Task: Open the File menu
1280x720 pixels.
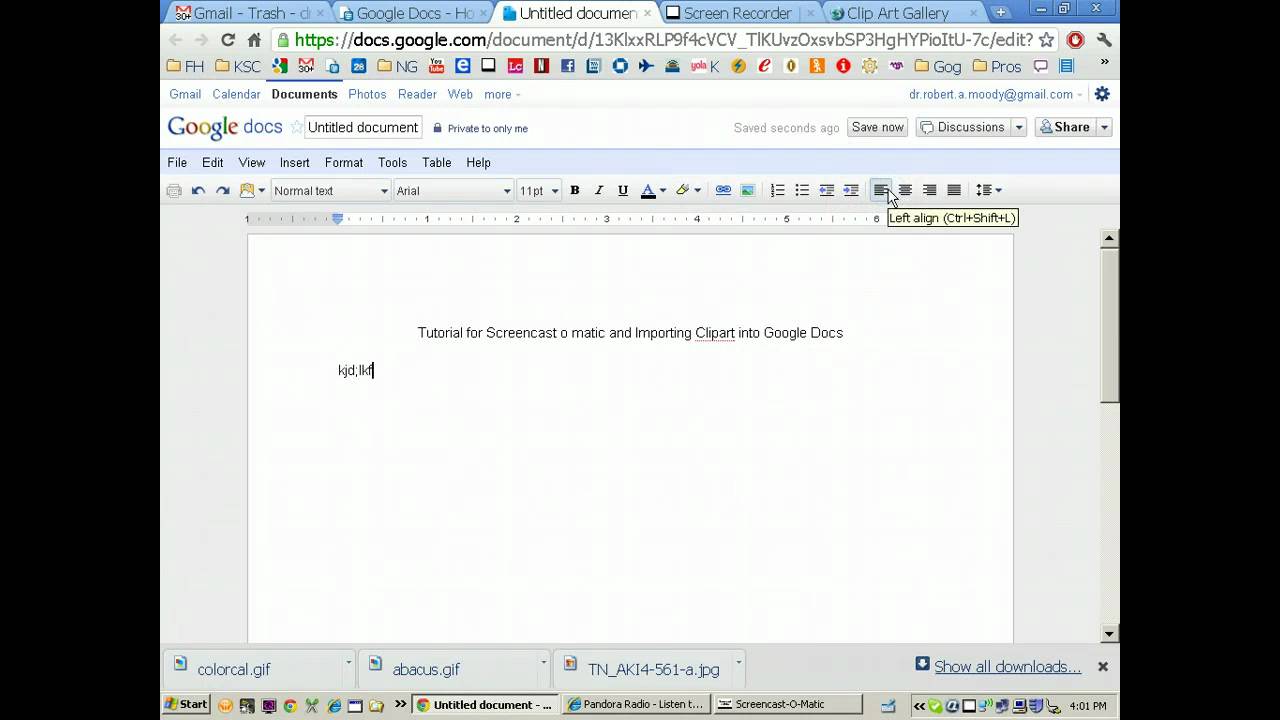Action: (x=177, y=163)
